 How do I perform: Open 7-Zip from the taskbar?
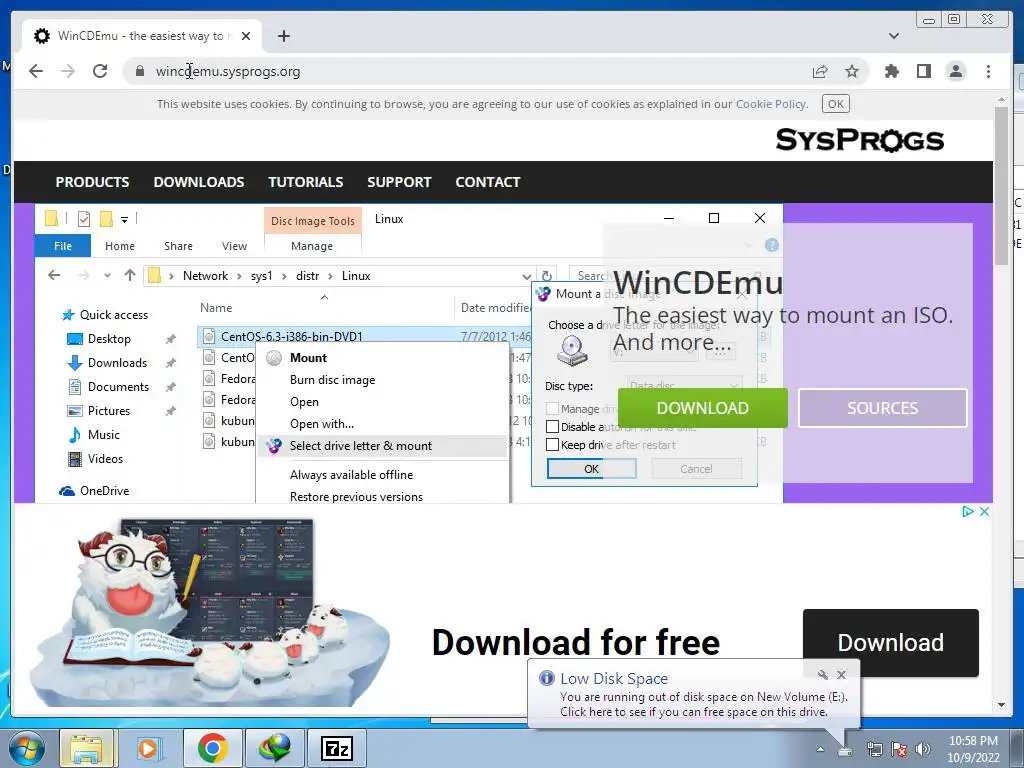[337, 748]
